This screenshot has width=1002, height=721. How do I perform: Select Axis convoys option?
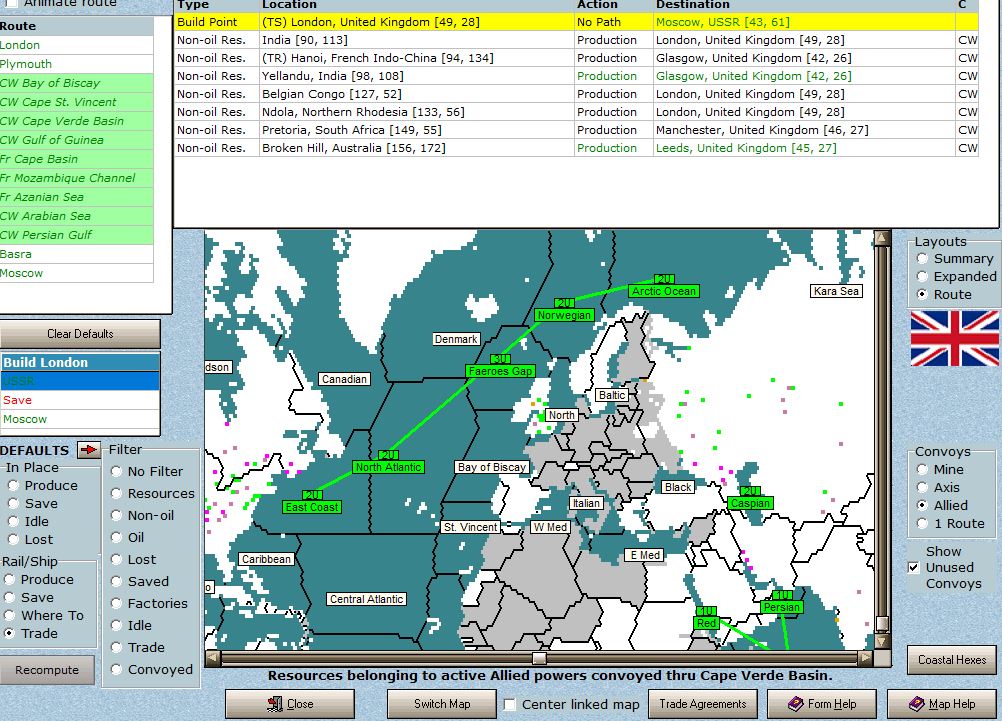point(922,488)
